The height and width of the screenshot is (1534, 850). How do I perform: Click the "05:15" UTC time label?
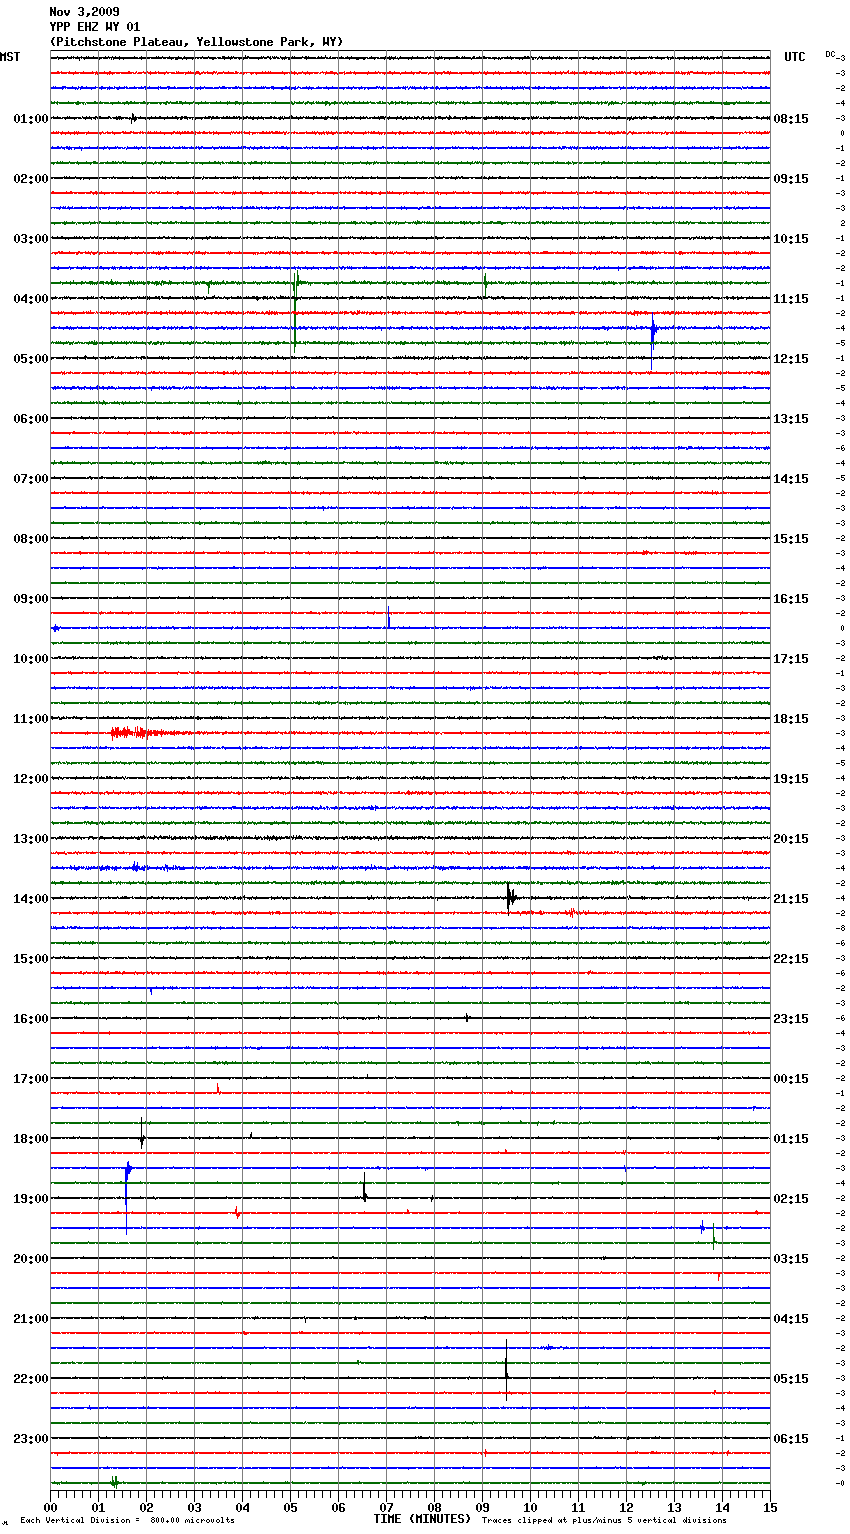(791, 1379)
